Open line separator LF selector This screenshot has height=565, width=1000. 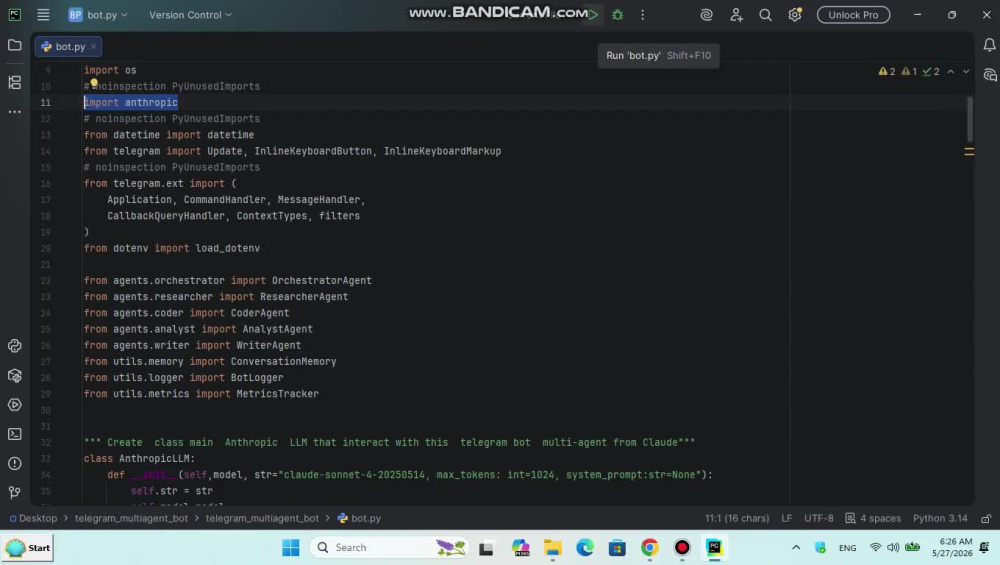click(786, 518)
